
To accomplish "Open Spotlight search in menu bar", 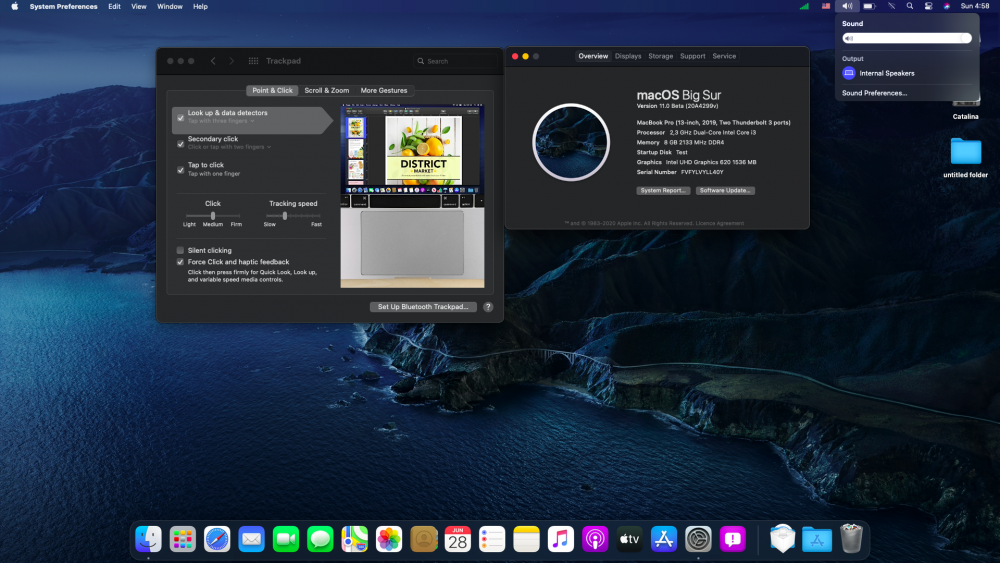I will (910, 6).
